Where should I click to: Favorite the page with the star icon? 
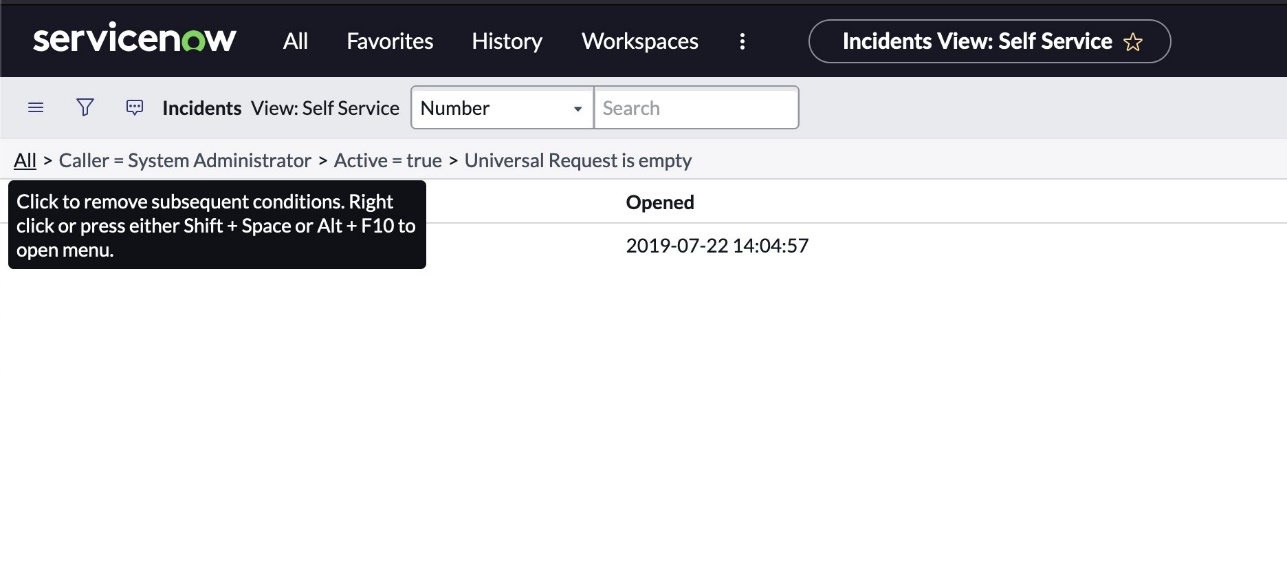pyautogui.click(x=1133, y=42)
